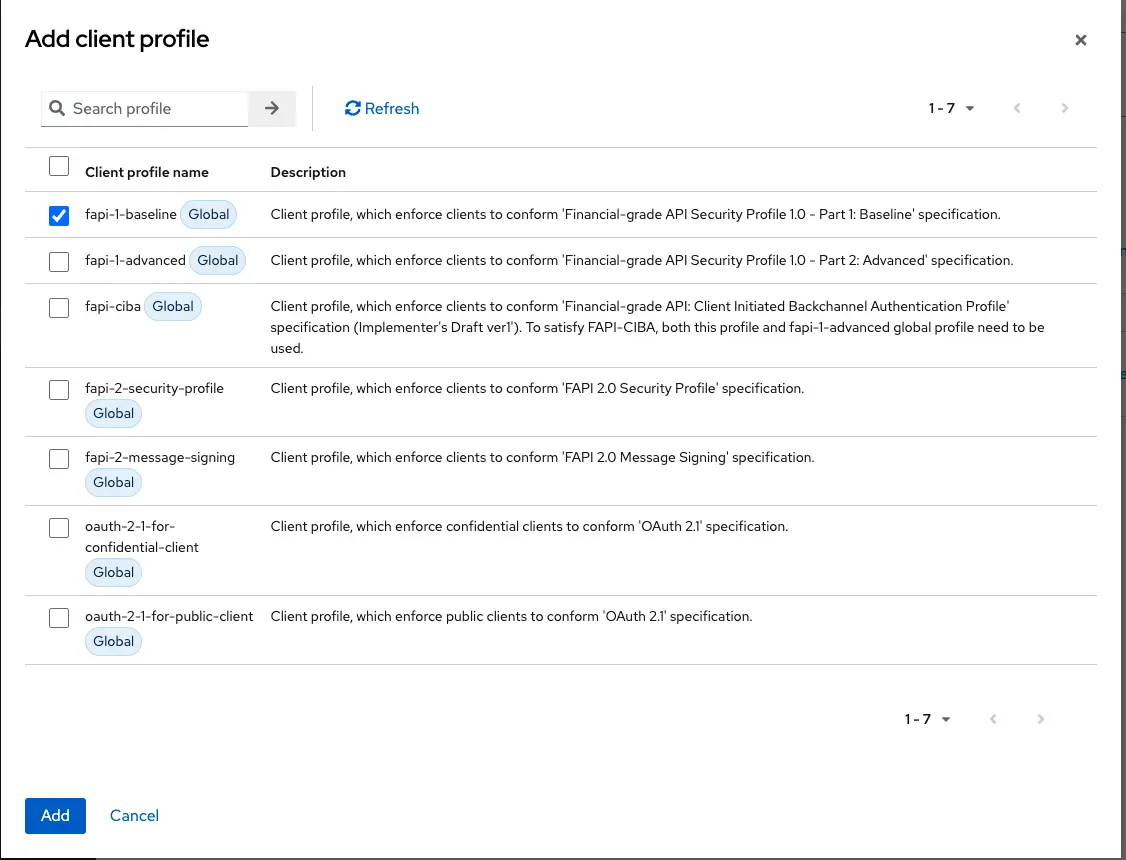
Task: Click the previous-page chevron in top pagination
Action: 1017,108
